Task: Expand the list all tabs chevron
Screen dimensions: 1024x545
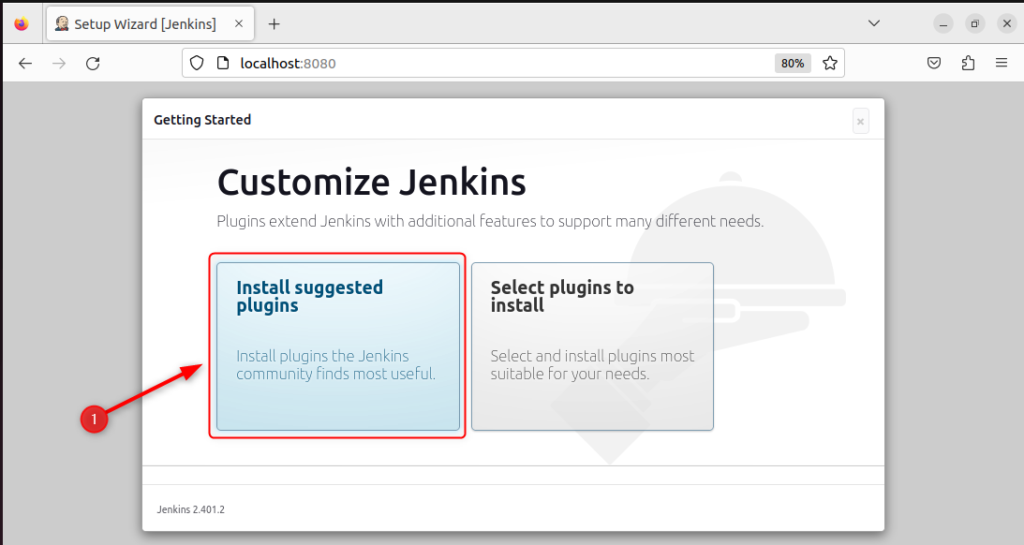Action: [x=874, y=23]
